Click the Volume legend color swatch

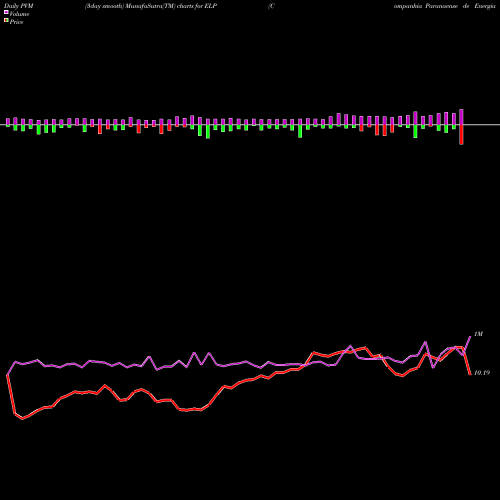click(x=6, y=12)
